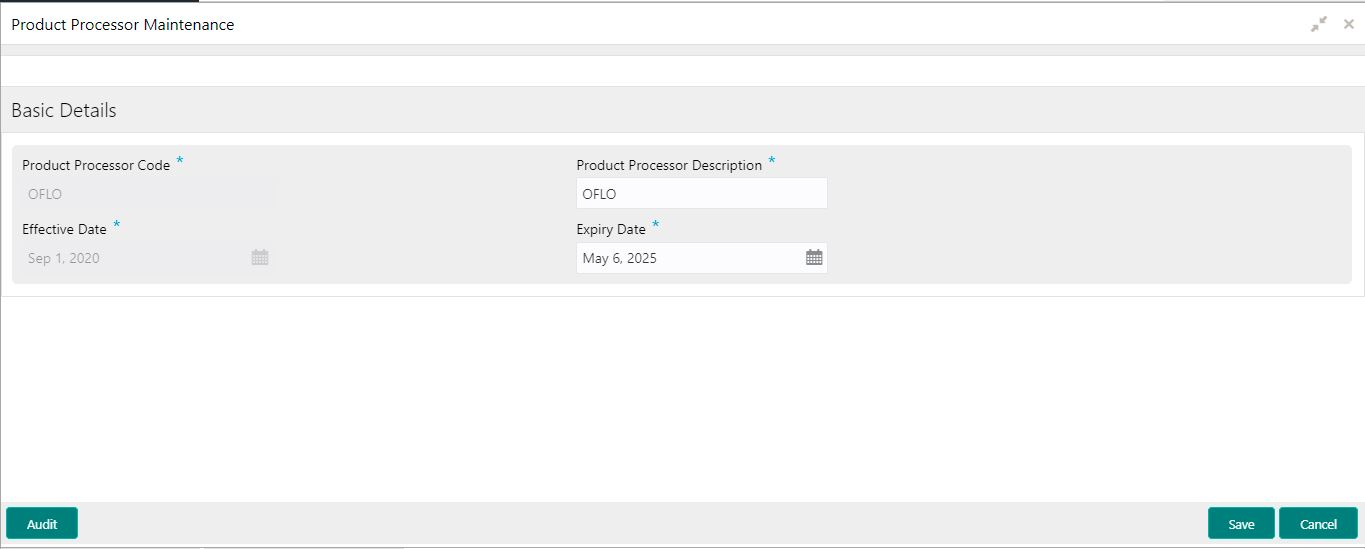Click the required asterisk beside Product Processor Description
1365x549 pixels.
[x=772, y=161]
